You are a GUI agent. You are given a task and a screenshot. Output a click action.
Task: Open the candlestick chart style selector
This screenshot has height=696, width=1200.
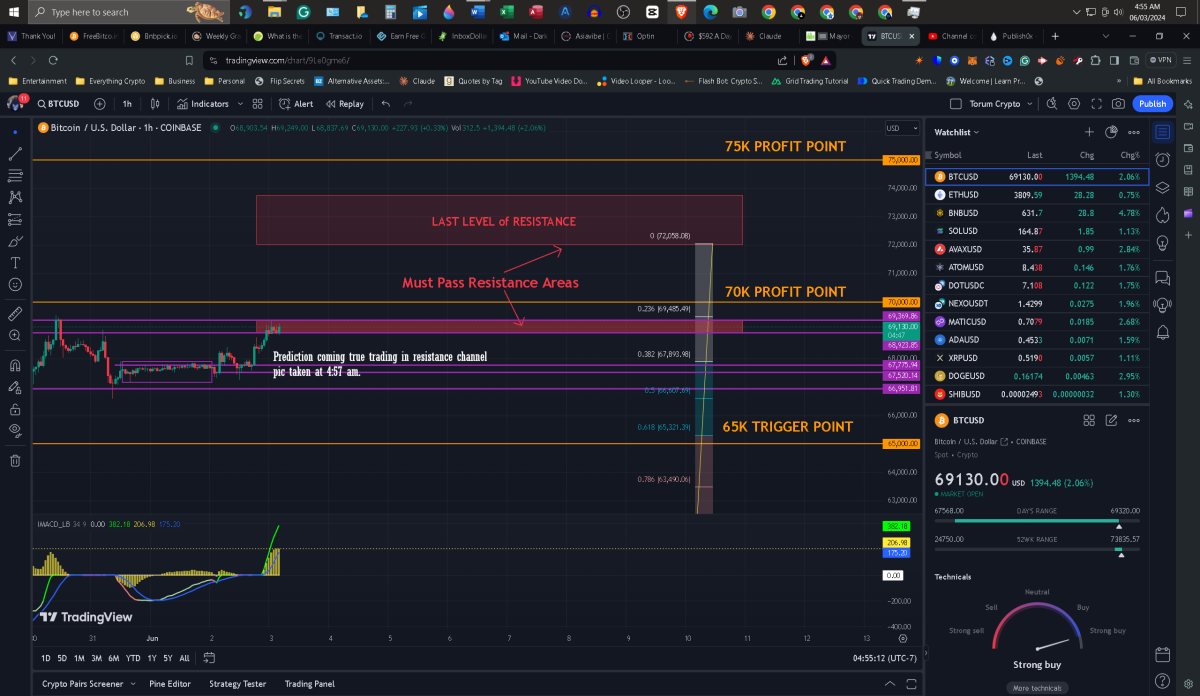pos(154,103)
